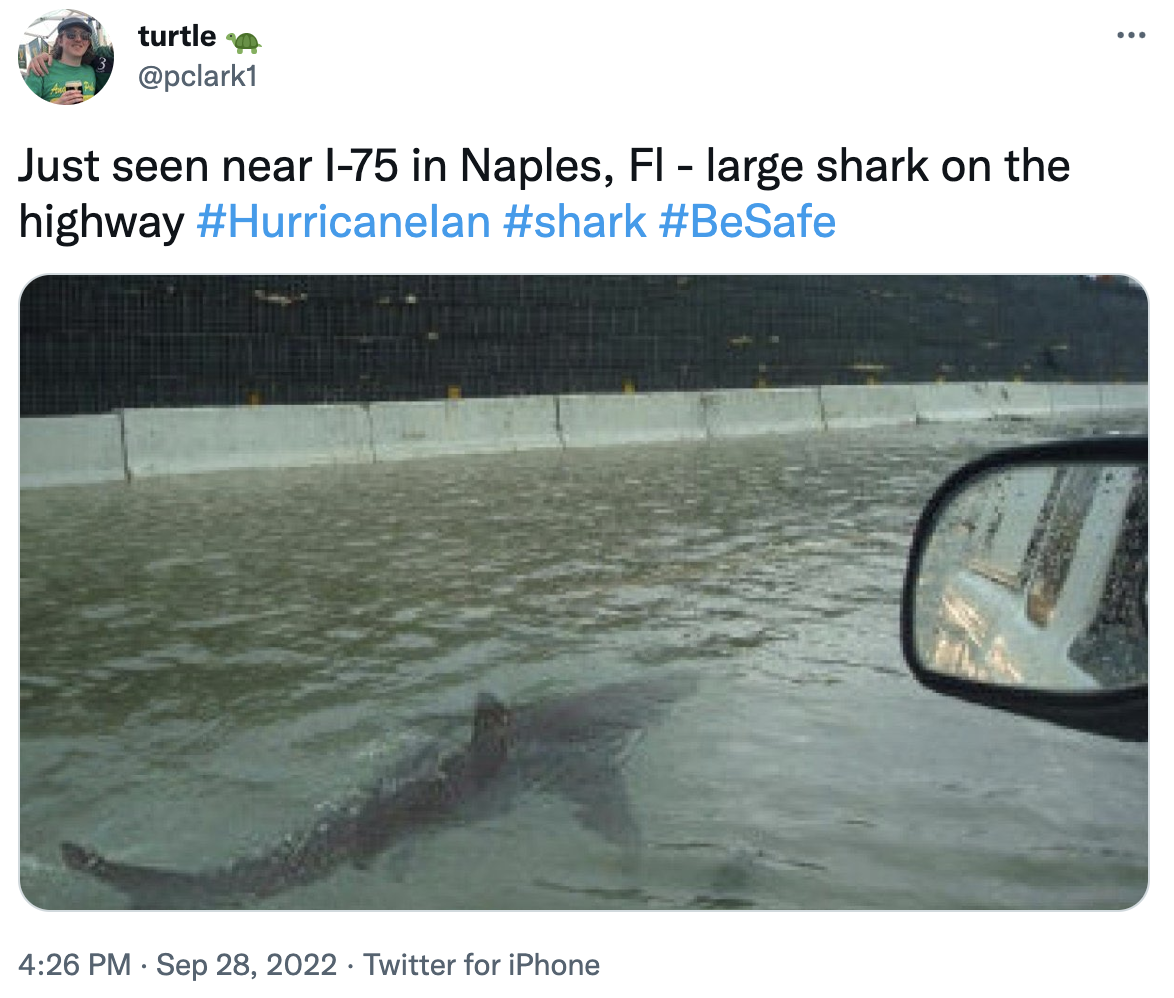Click the turtle profile avatar photo
This screenshot has width=1174, height=998.
coord(66,57)
